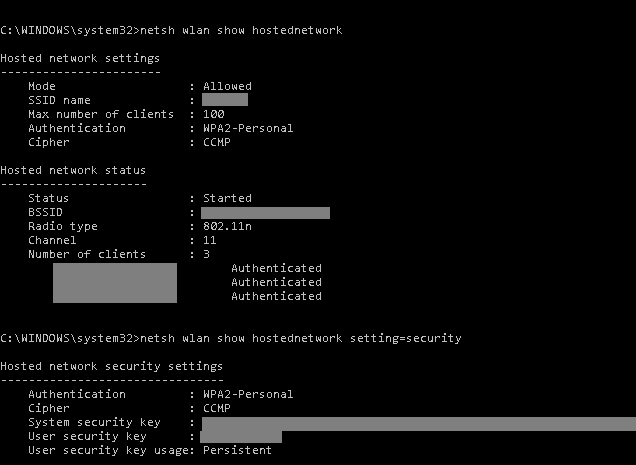Click the Channel value 11
This screenshot has width=636, height=465.
[210, 240]
